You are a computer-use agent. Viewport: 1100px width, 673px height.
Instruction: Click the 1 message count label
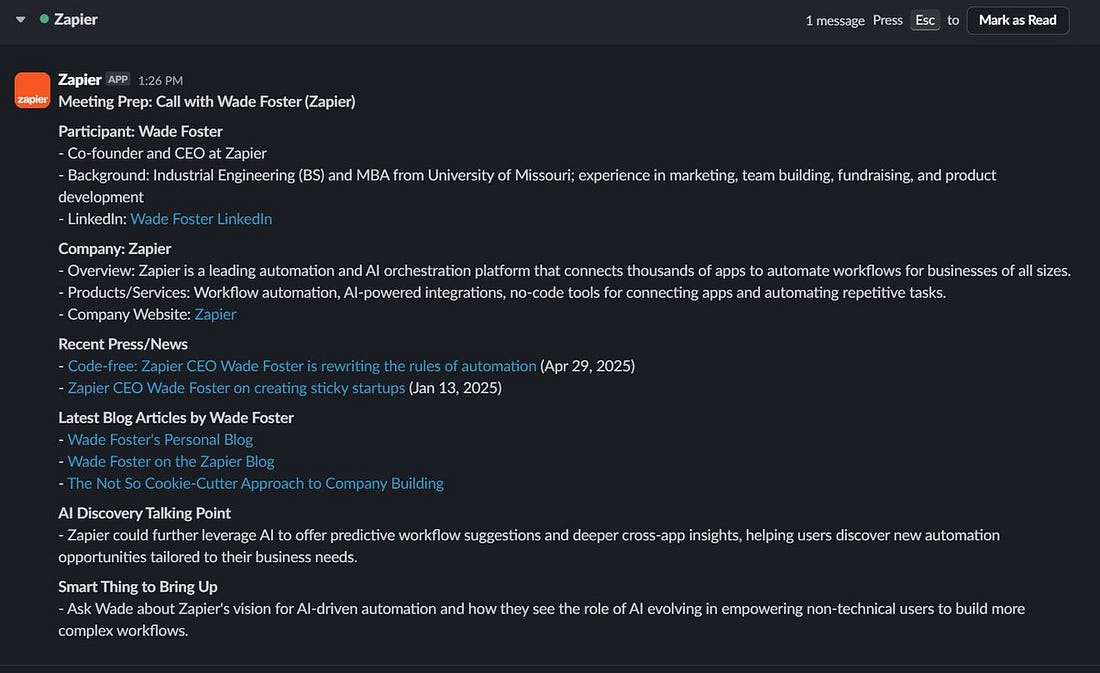click(835, 21)
